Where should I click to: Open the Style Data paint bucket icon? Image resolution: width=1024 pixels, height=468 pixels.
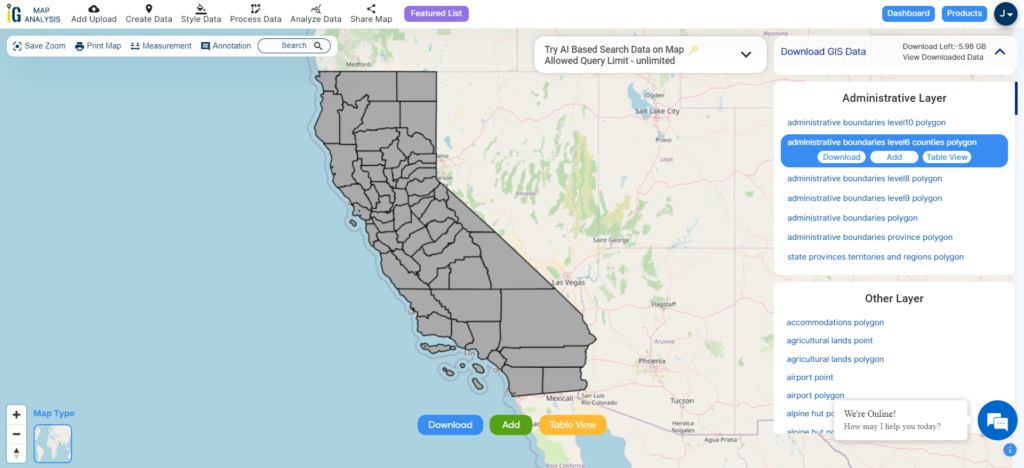[x=201, y=8]
